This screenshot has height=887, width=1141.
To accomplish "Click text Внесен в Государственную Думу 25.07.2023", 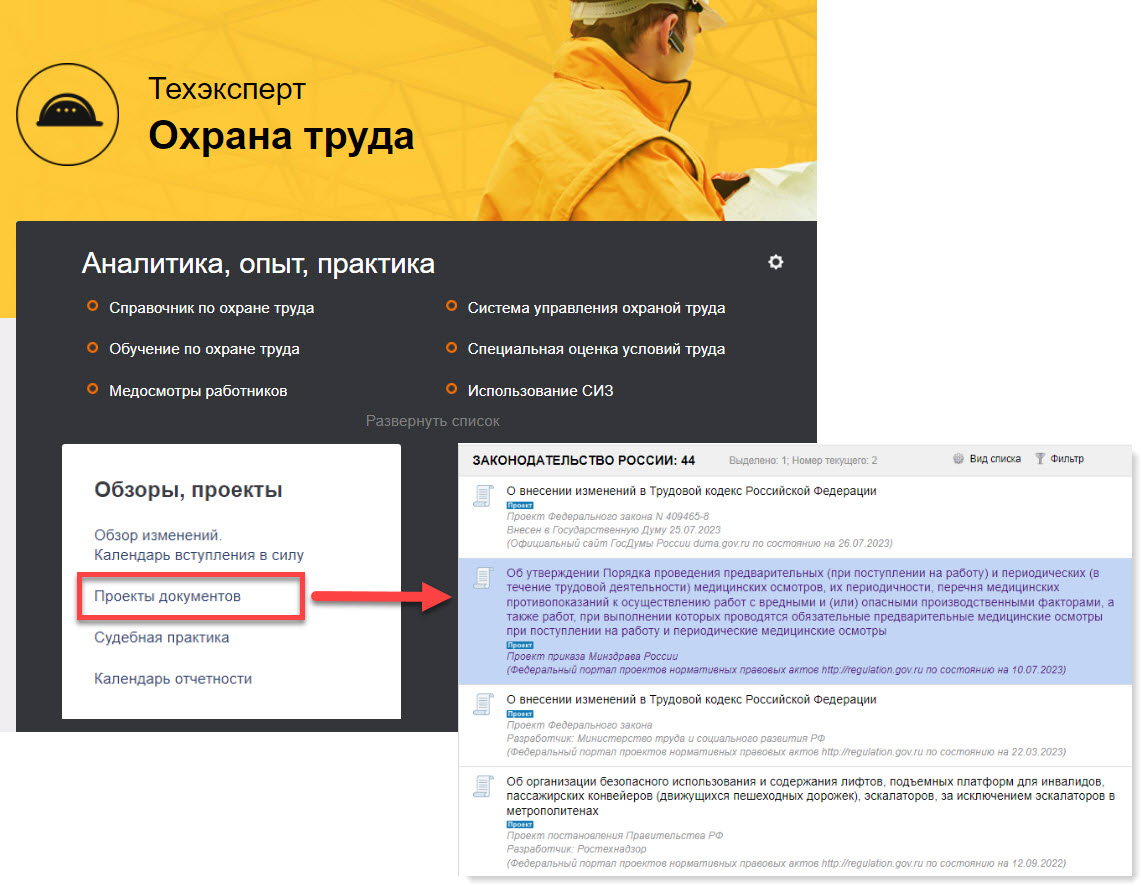I will click(613, 530).
